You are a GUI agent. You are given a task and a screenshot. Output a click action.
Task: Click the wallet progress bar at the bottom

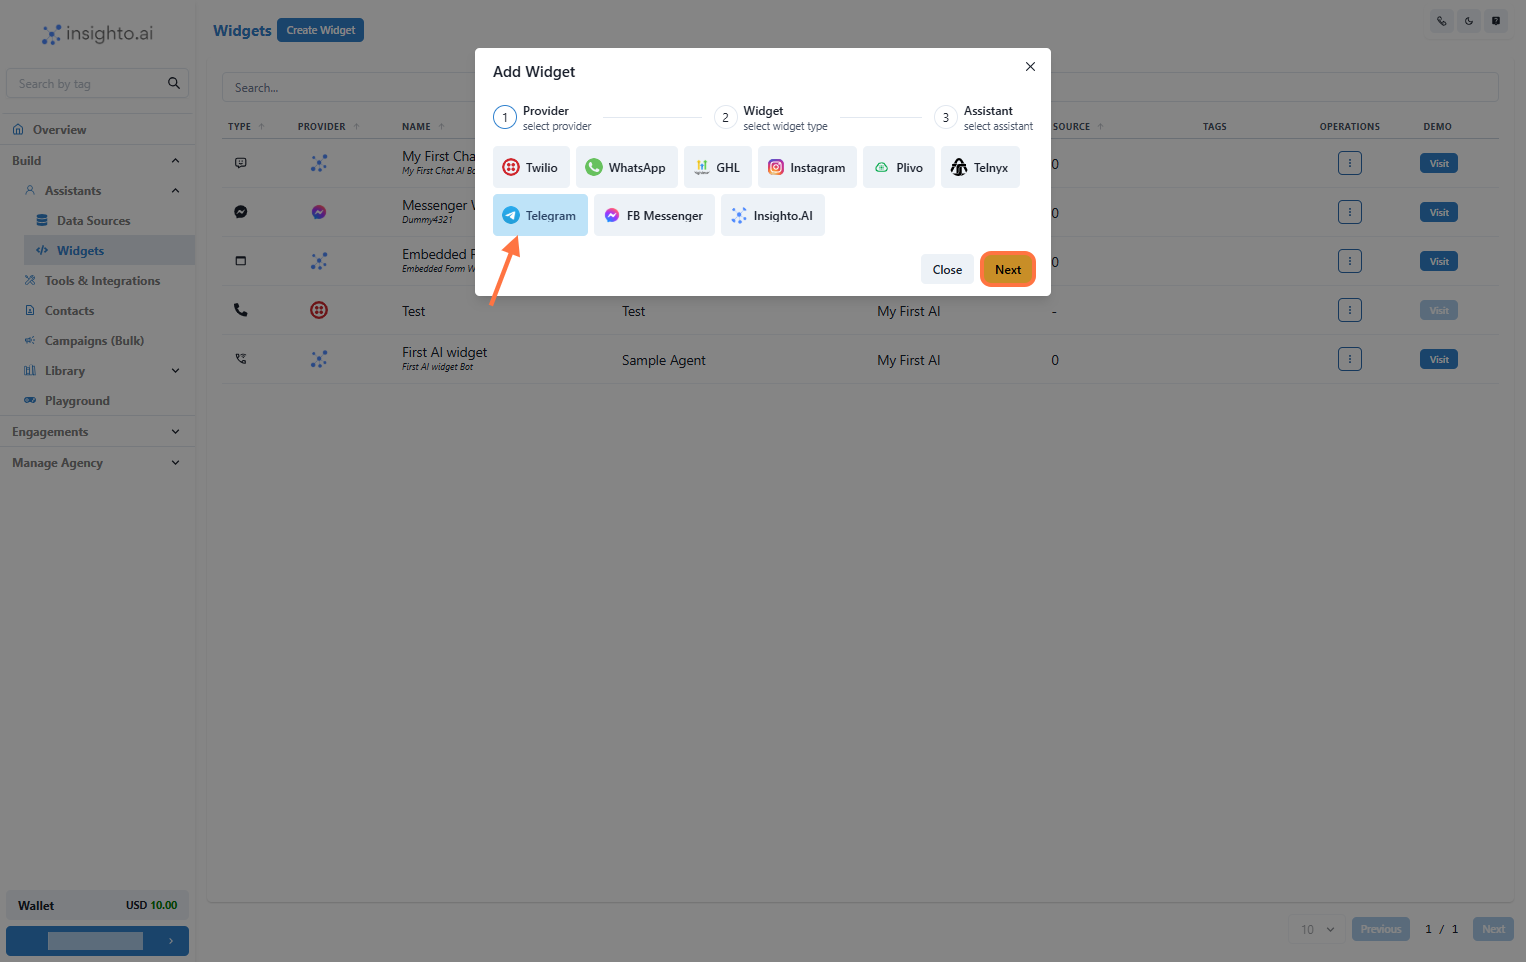(97, 940)
